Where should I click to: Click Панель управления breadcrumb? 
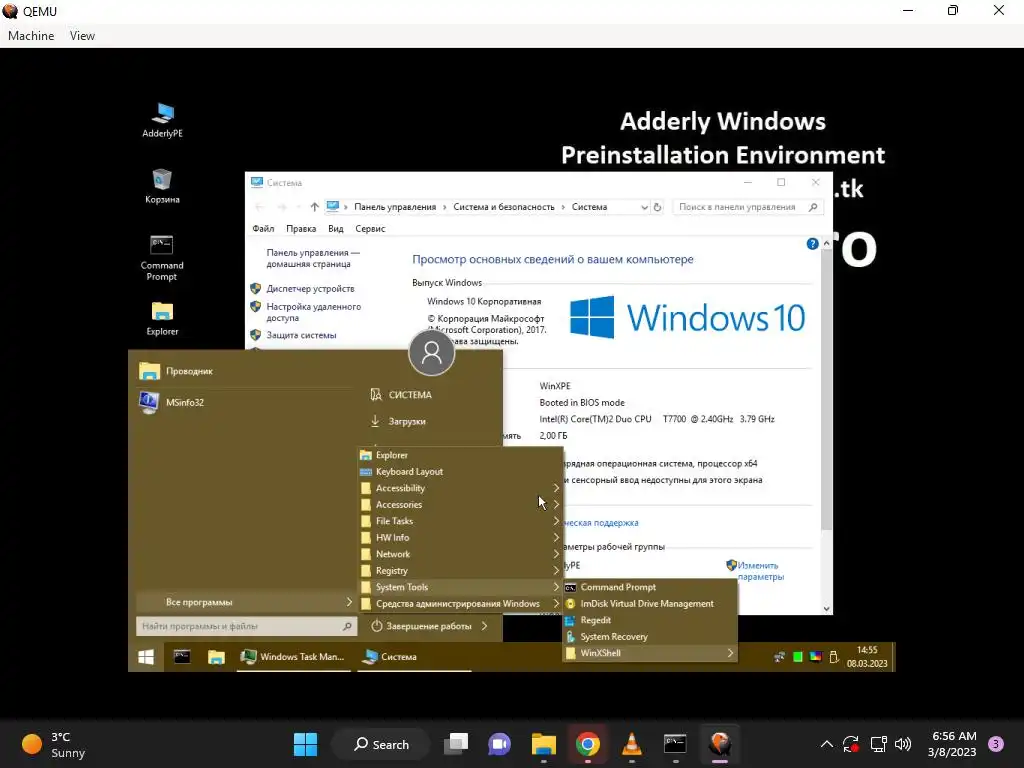(395, 207)
